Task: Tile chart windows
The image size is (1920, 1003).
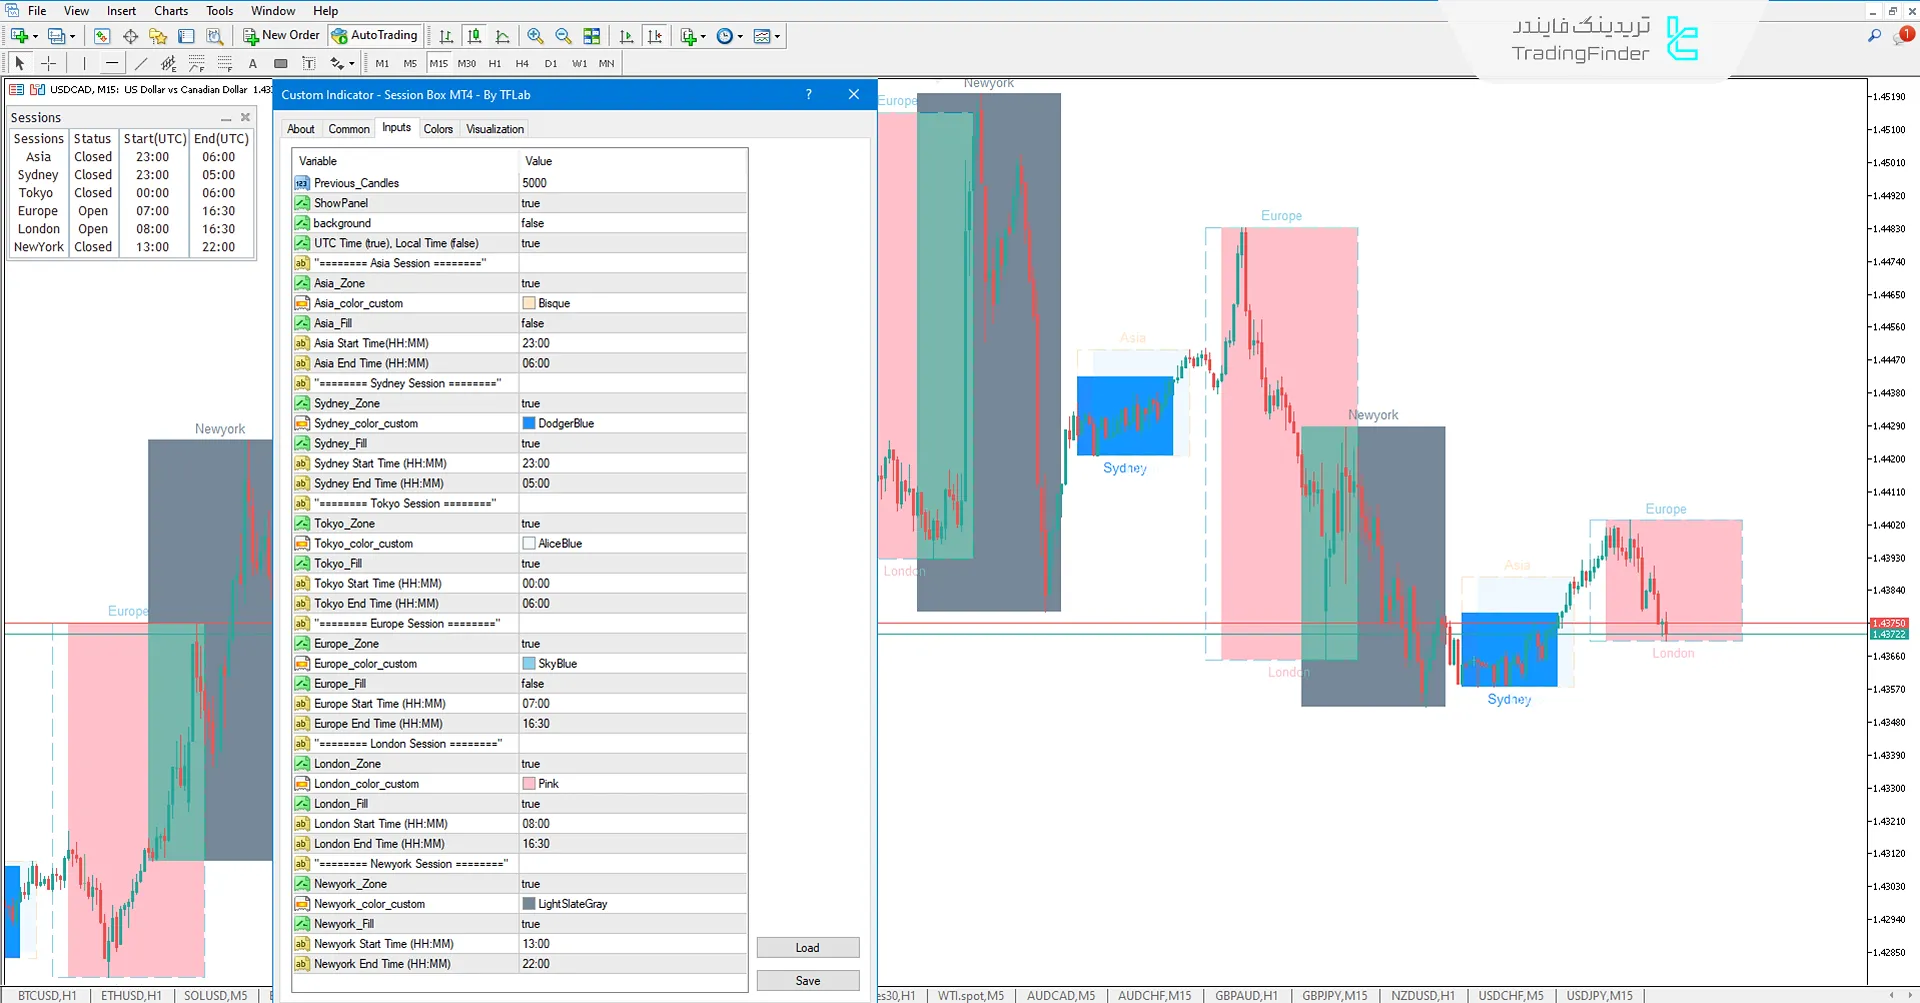Action: [x=592, y=35]
